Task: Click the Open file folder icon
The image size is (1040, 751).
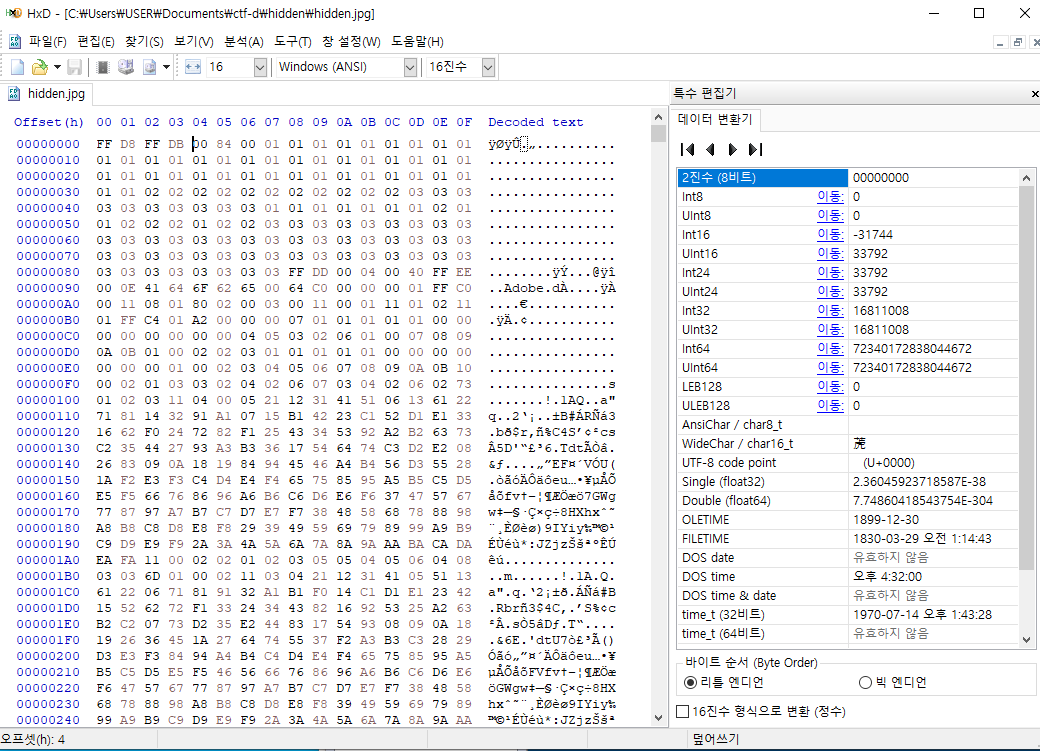Action: tap(40, 67)
